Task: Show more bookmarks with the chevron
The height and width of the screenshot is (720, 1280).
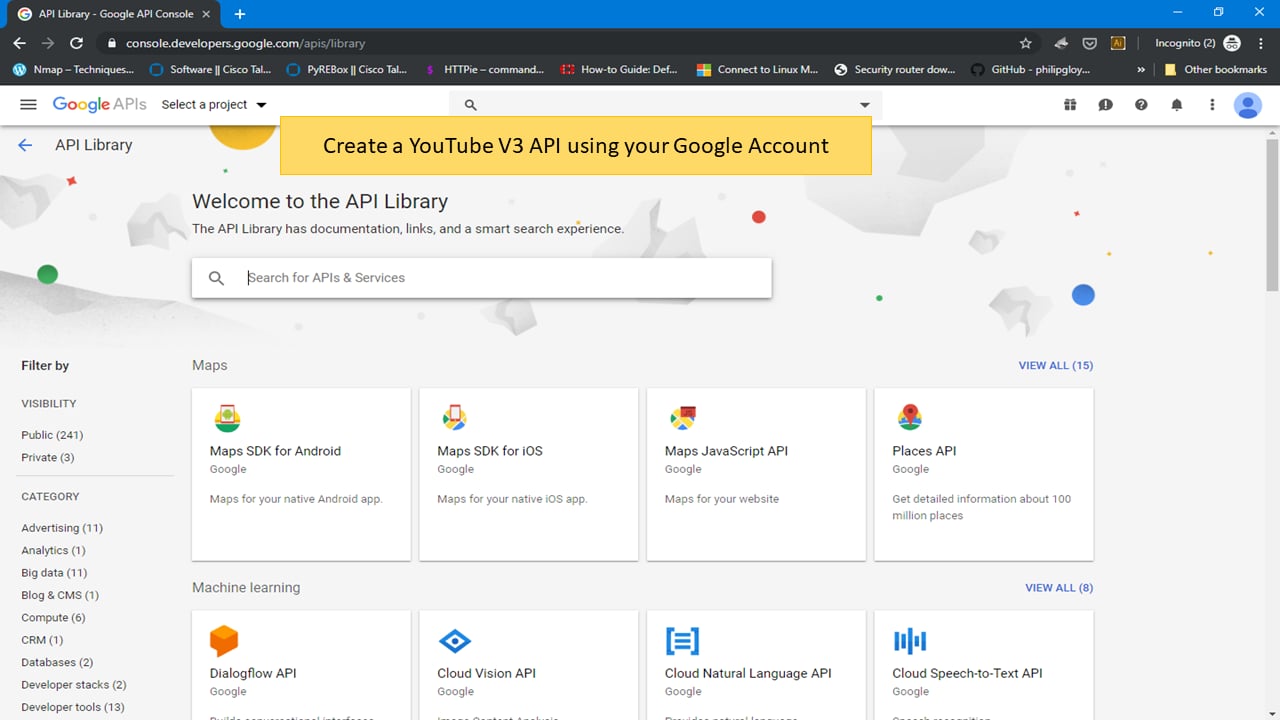Action: coord(1141,70)
